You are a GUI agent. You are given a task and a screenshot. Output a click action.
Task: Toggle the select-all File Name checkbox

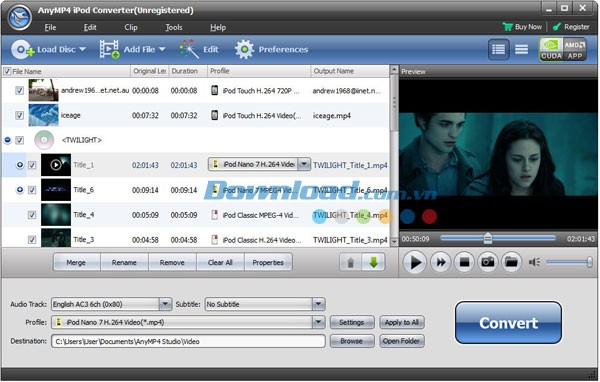click(7, 71)
